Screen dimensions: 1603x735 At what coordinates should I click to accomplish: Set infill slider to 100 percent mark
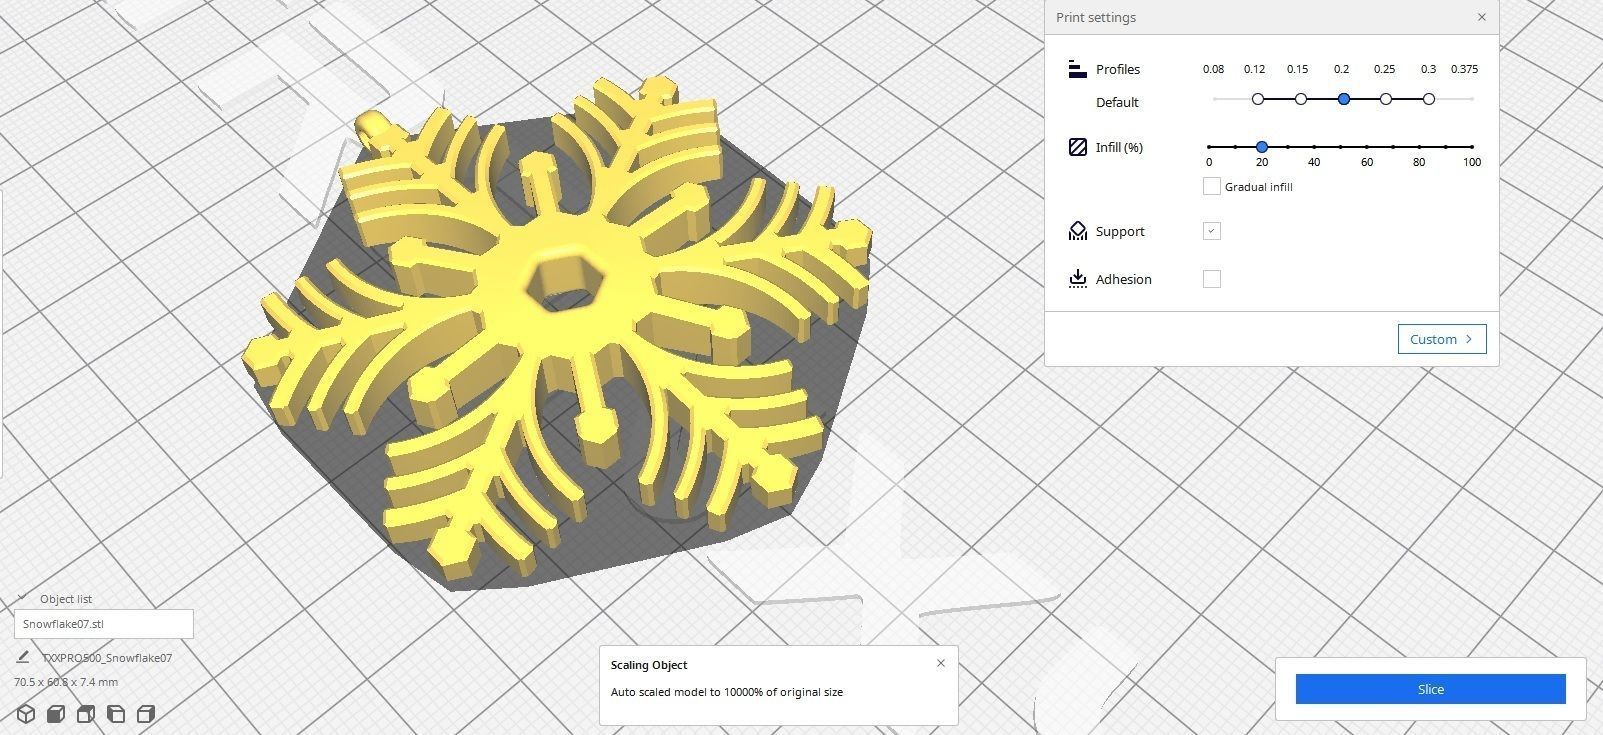[1472, 147]
